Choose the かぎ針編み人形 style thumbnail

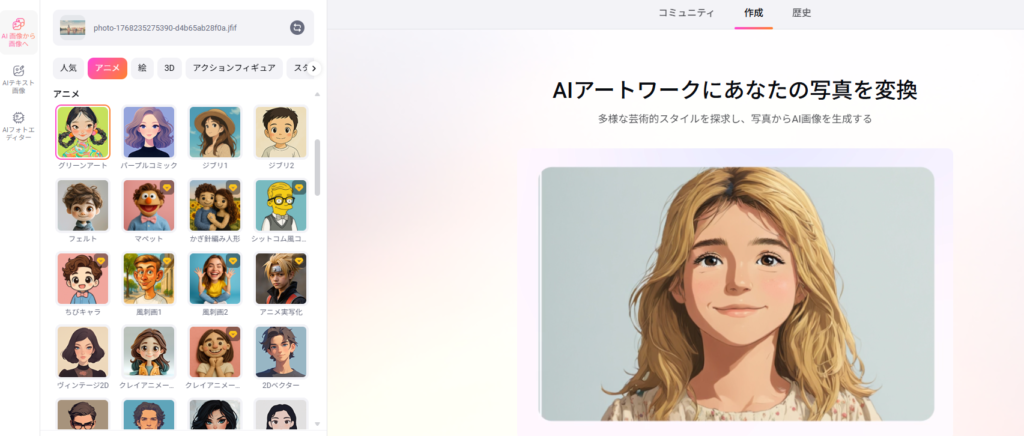coord(215,205)
